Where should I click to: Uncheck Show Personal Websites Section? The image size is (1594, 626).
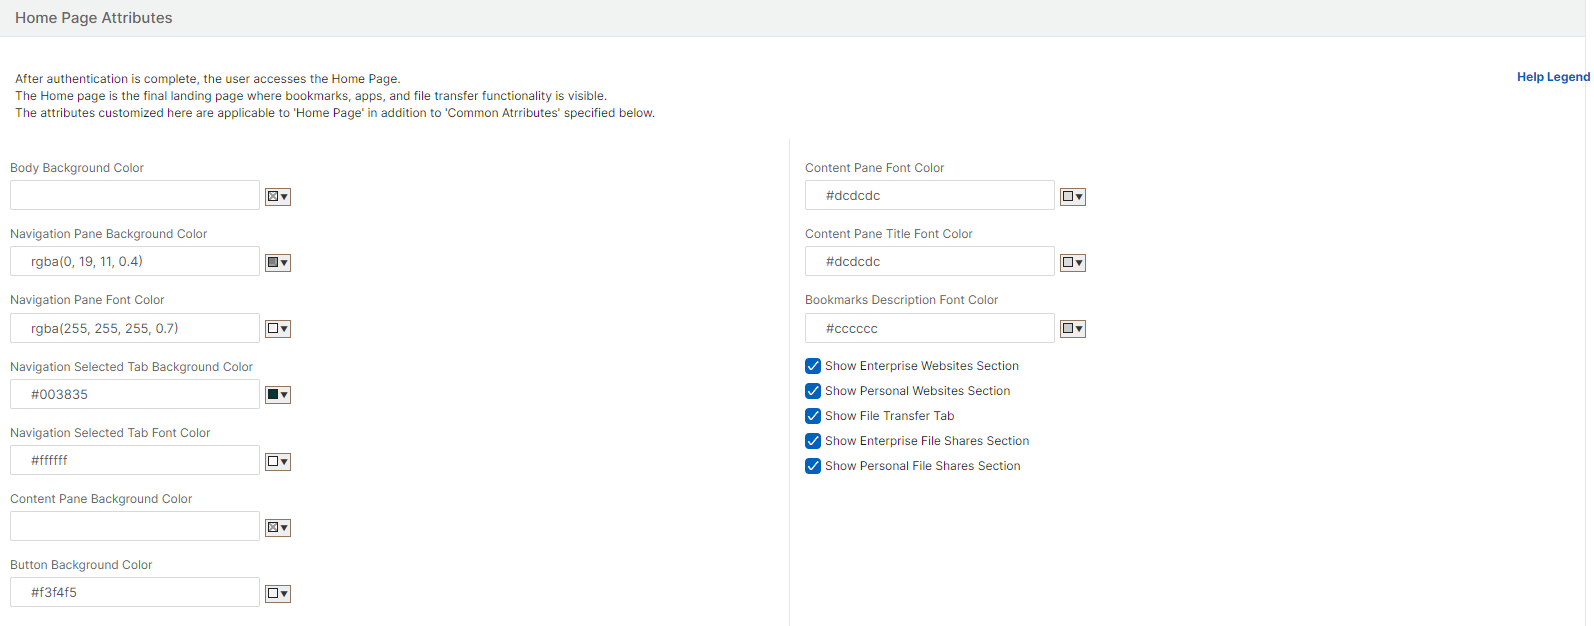click(813, 391)
